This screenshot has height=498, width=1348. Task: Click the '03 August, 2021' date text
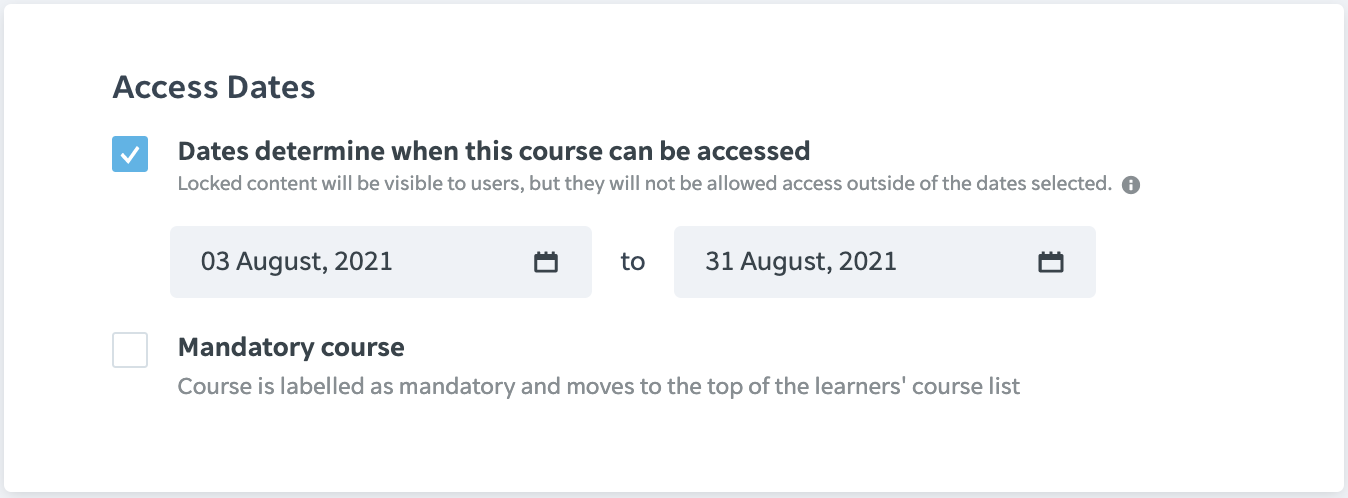coord(297,262)
